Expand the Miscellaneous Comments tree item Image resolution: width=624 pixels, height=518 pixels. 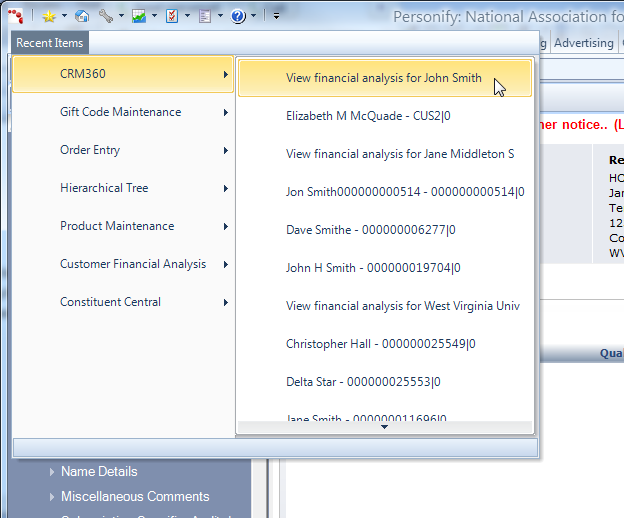click(53, 496)
